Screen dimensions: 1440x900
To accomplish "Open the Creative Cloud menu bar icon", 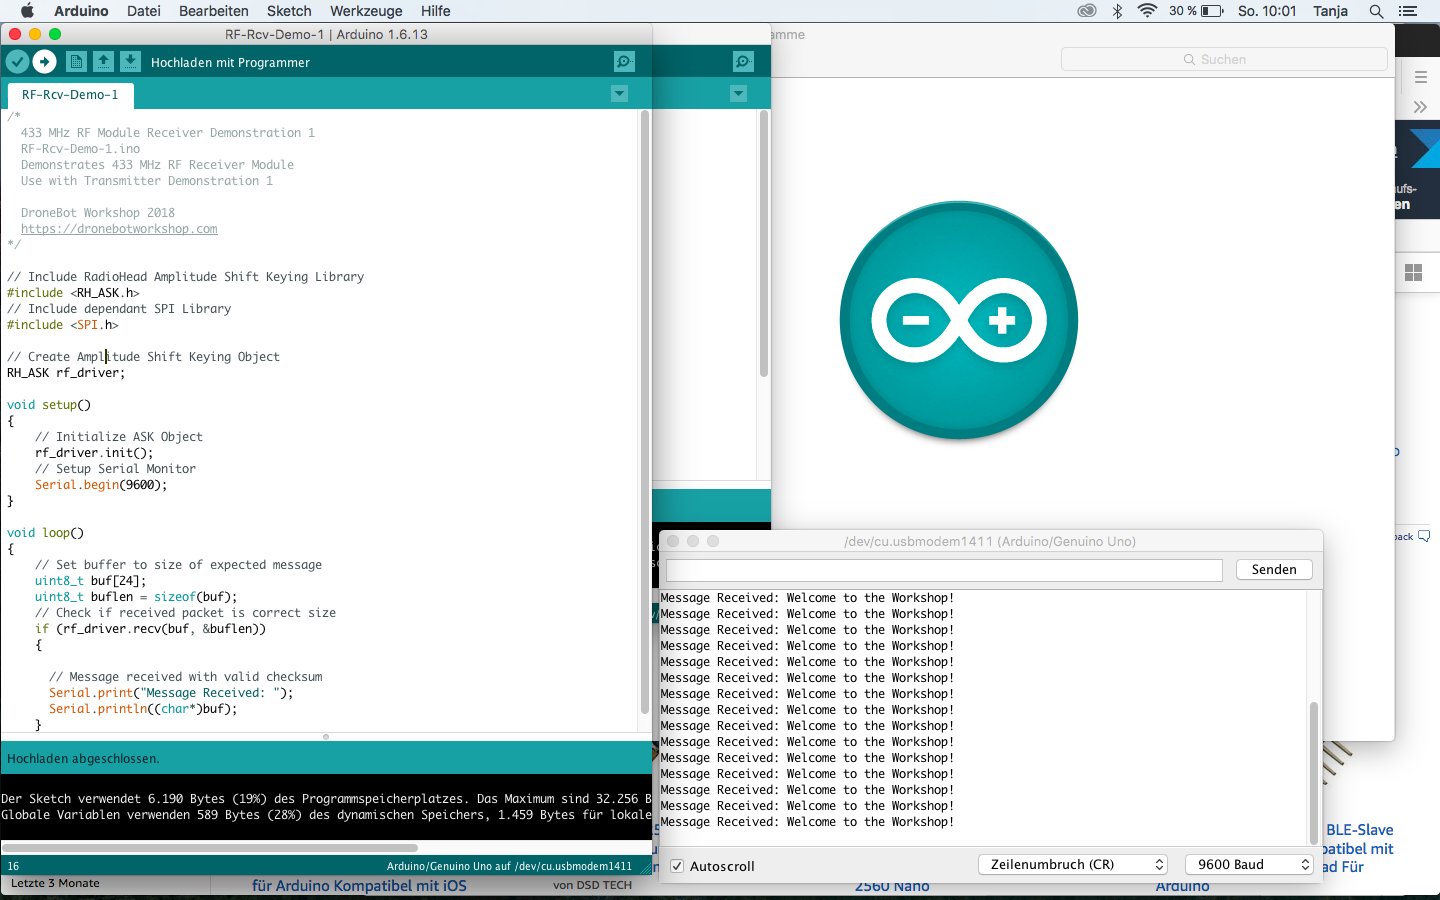I will point(1087,11).
